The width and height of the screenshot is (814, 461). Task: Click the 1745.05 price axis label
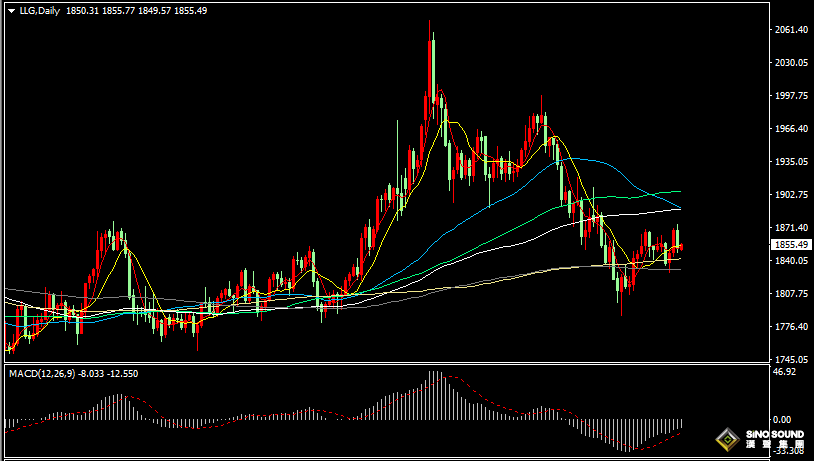[791, 359]
